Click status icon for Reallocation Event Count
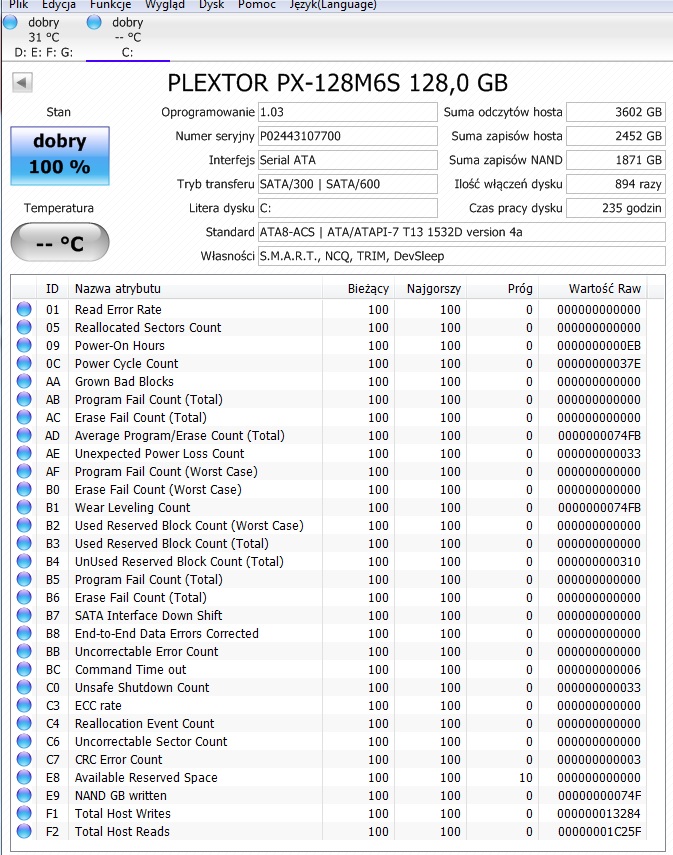 24,723
